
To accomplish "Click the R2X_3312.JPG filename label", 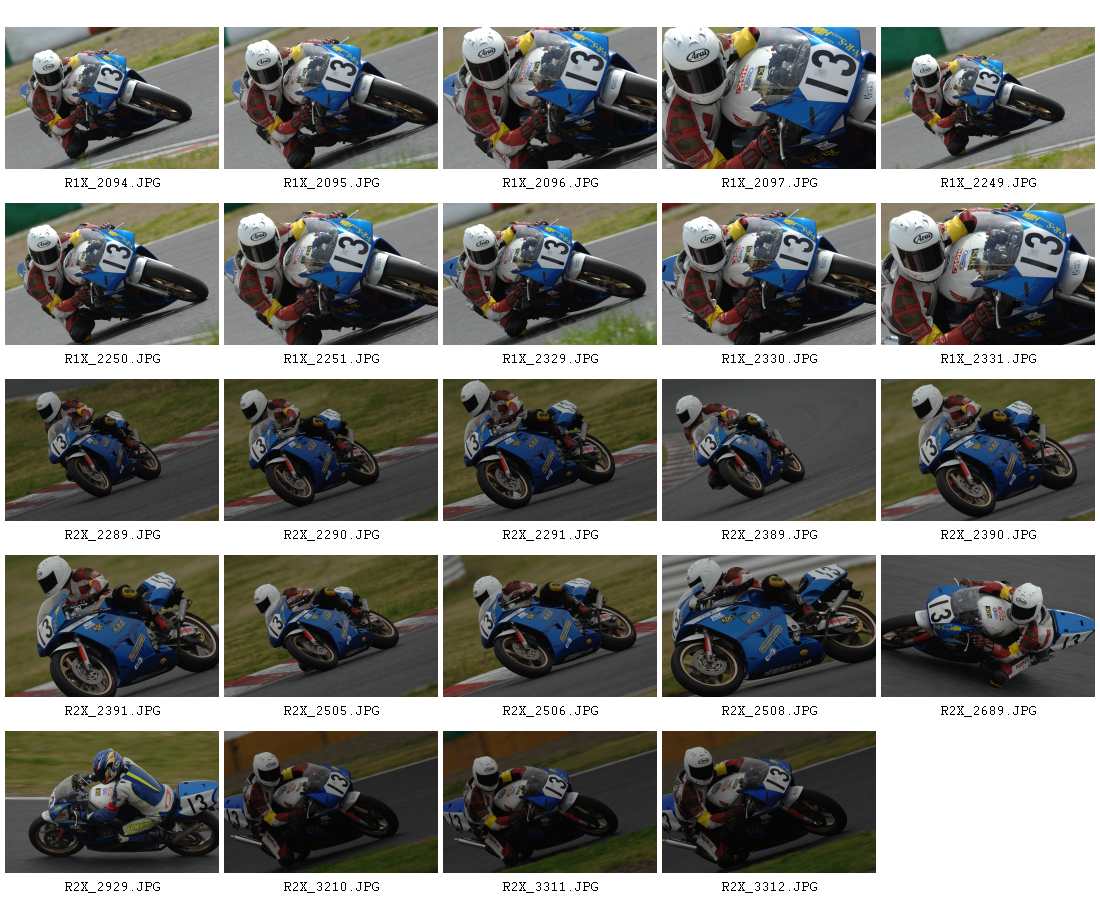I will [770, 887].
